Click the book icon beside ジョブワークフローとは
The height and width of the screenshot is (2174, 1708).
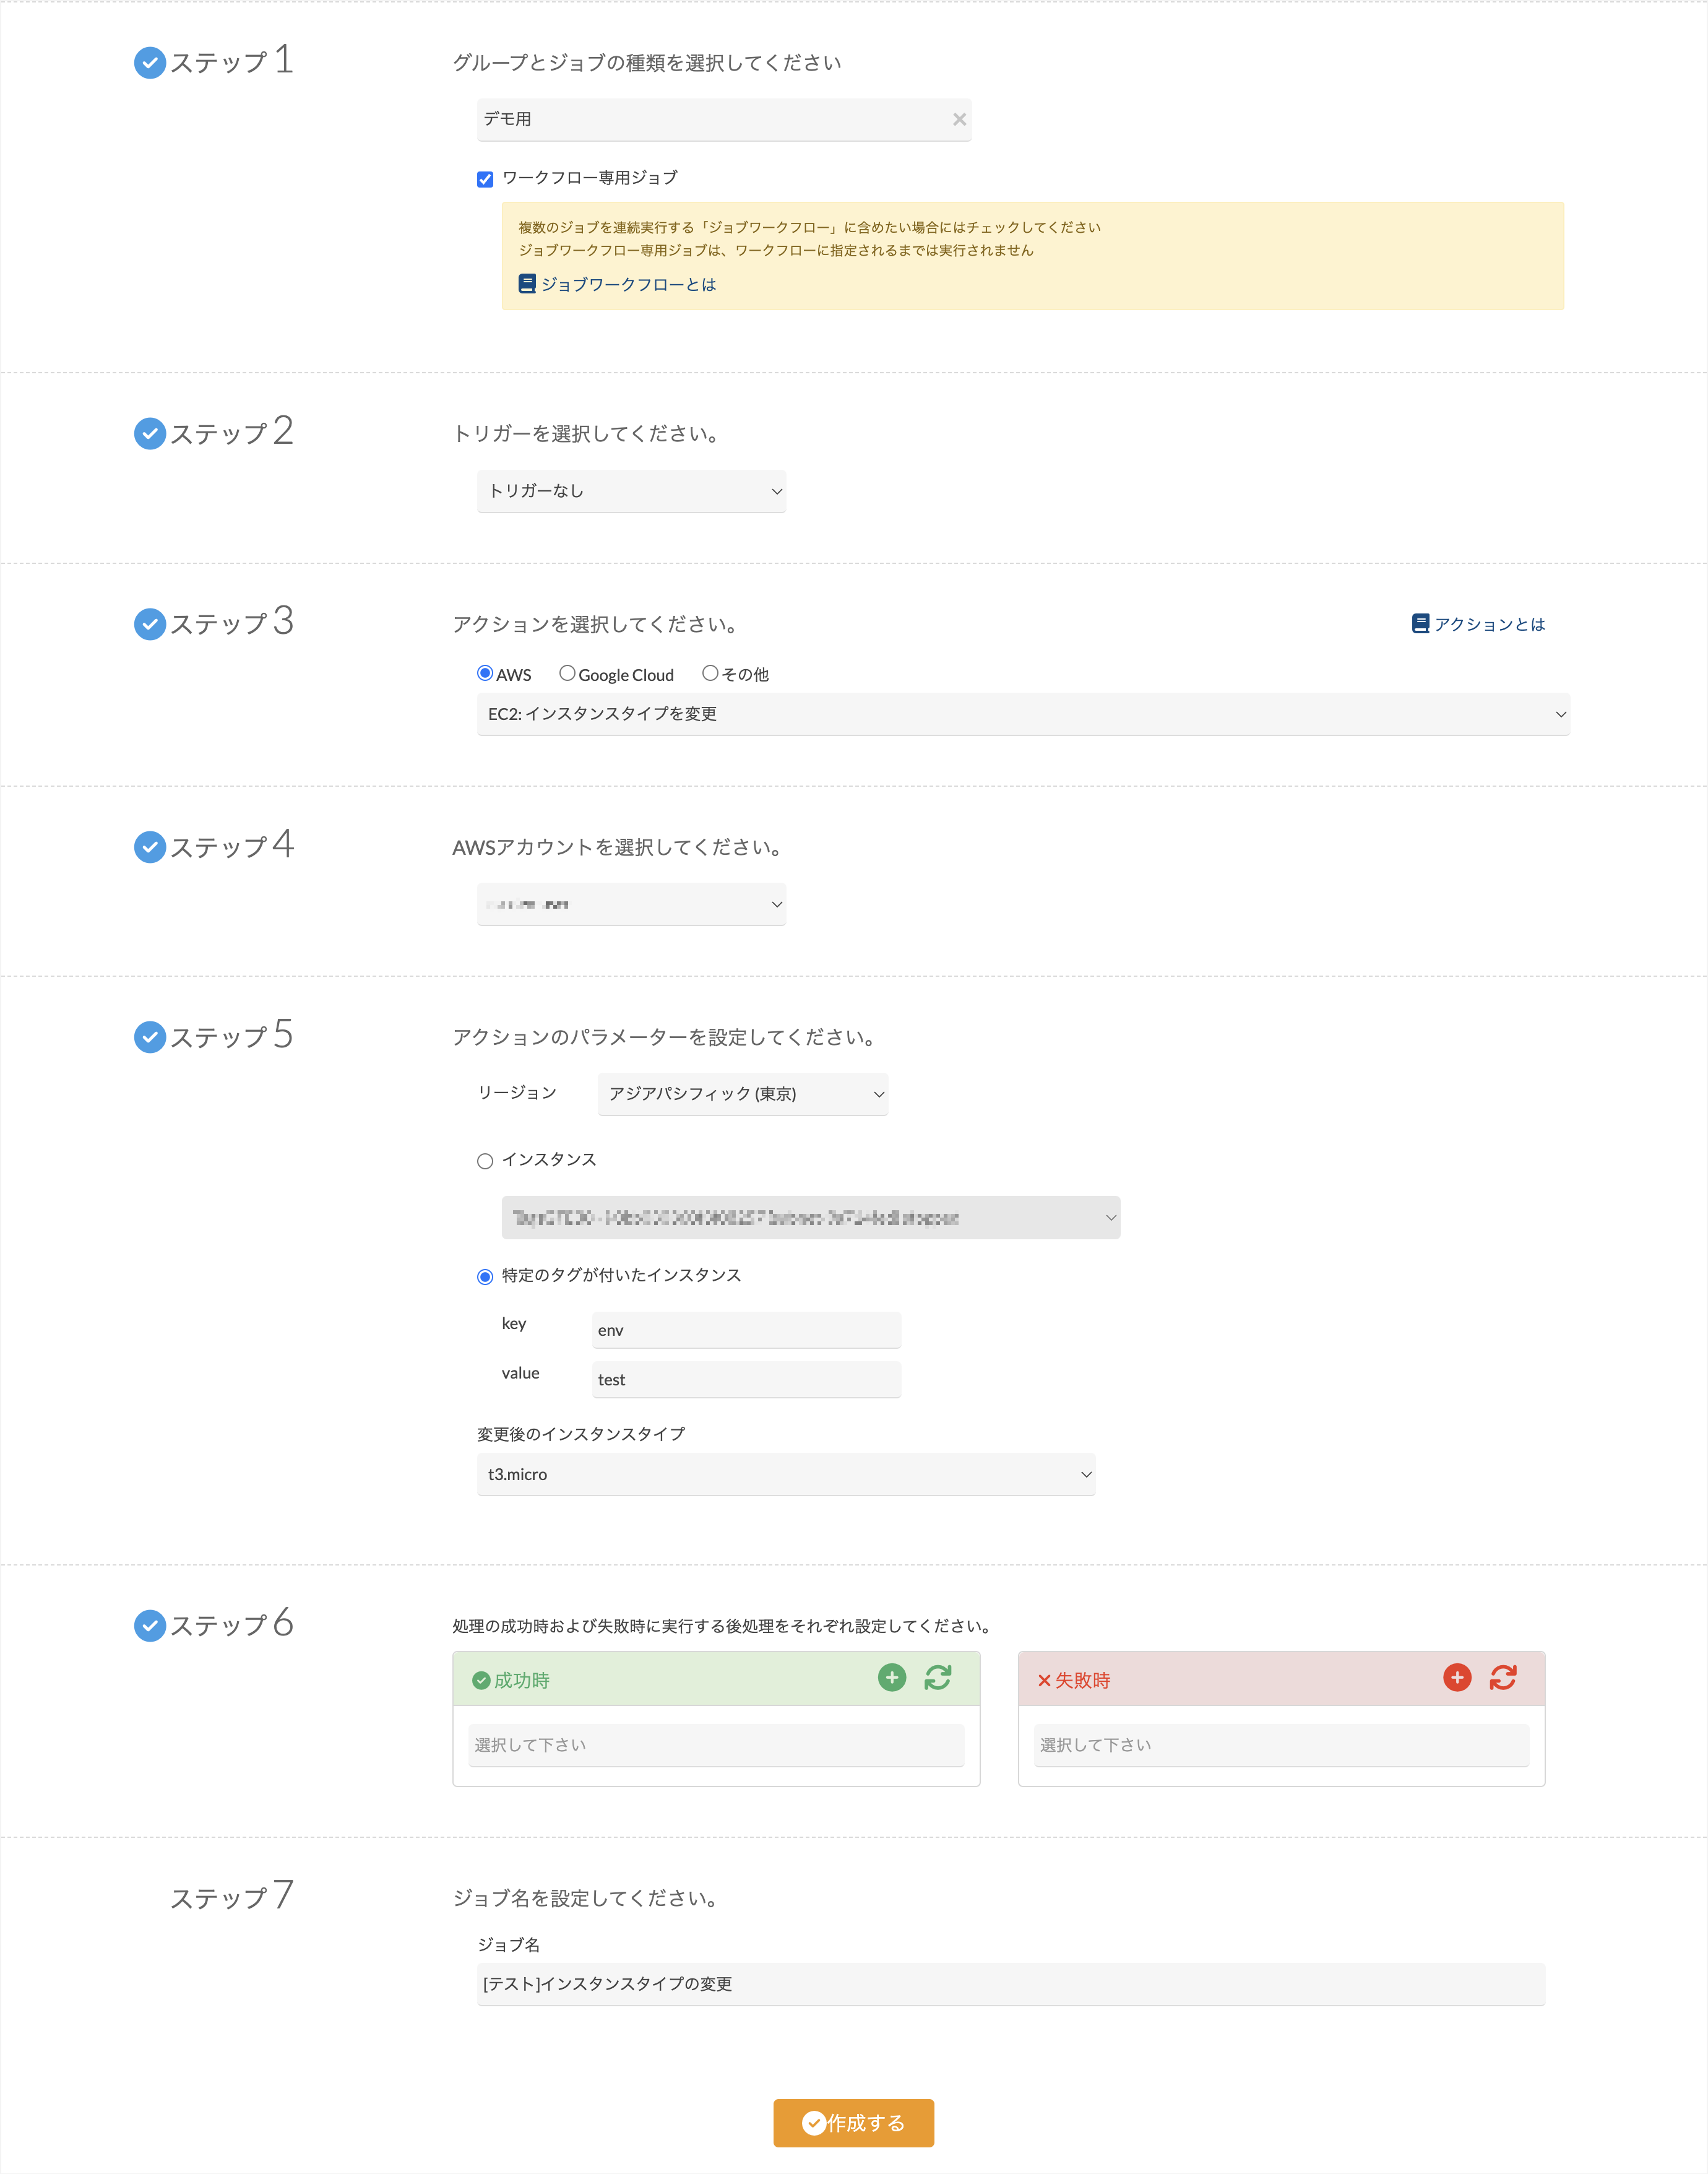527,284
